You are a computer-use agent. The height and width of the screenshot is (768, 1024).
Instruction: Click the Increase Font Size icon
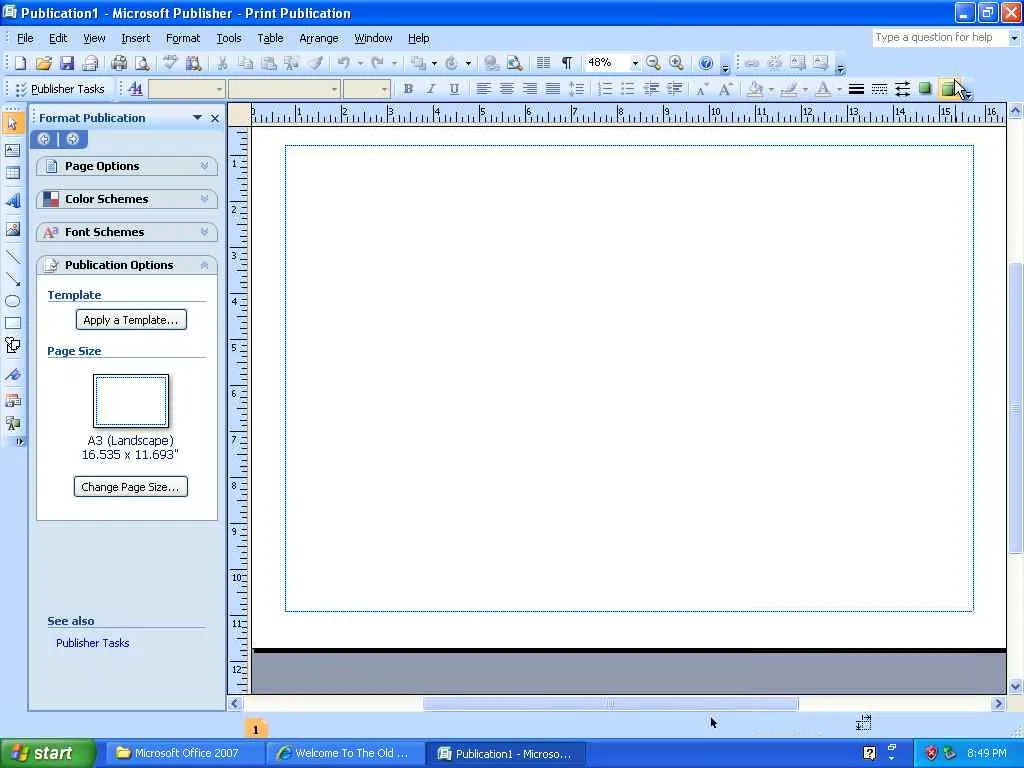click(x=725, y=89)
